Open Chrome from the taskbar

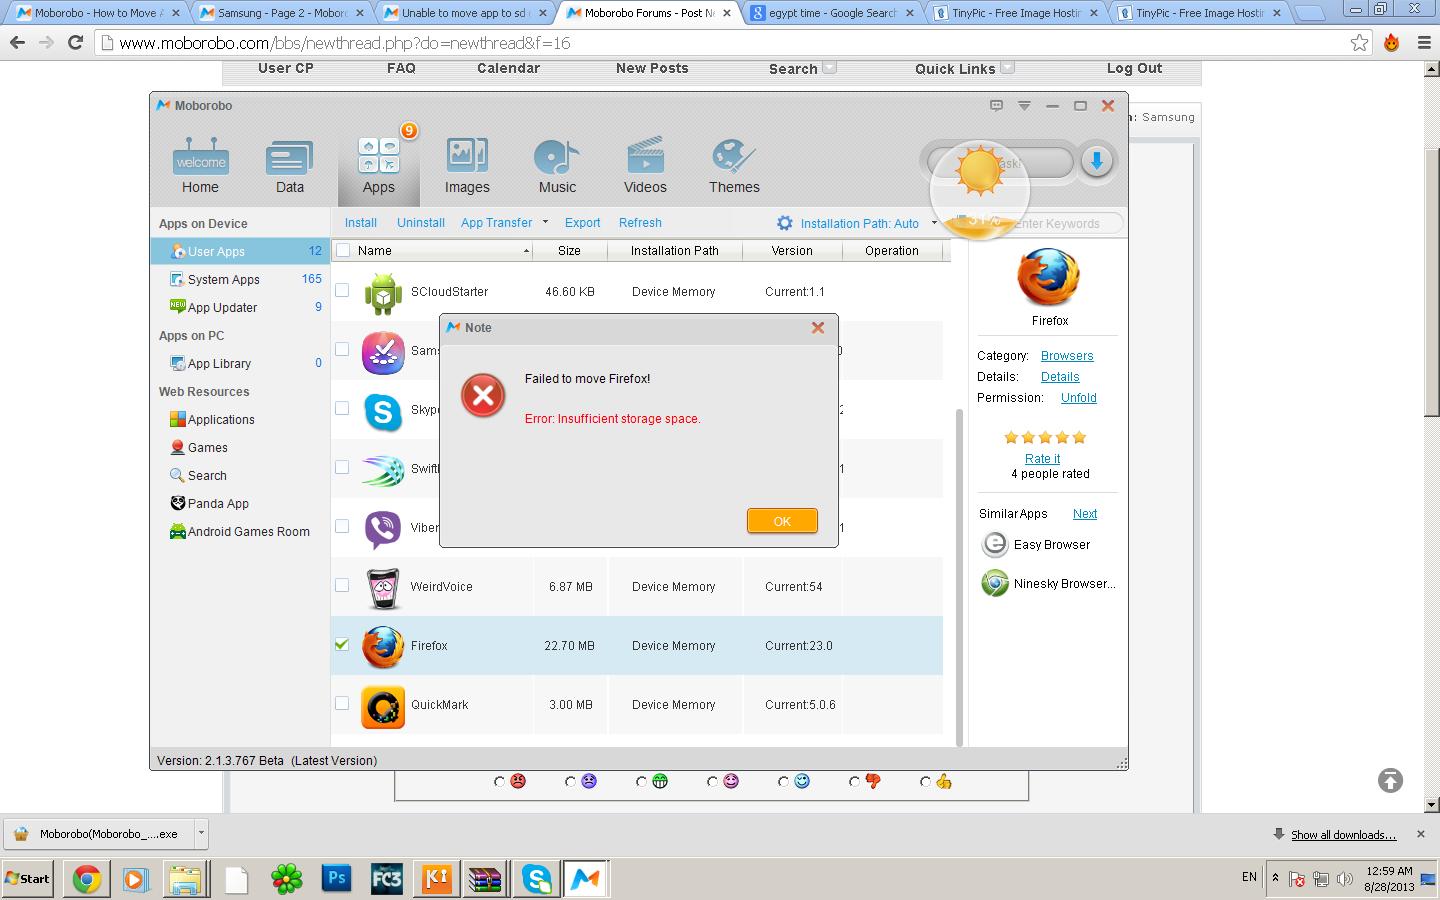coord(87,879)
